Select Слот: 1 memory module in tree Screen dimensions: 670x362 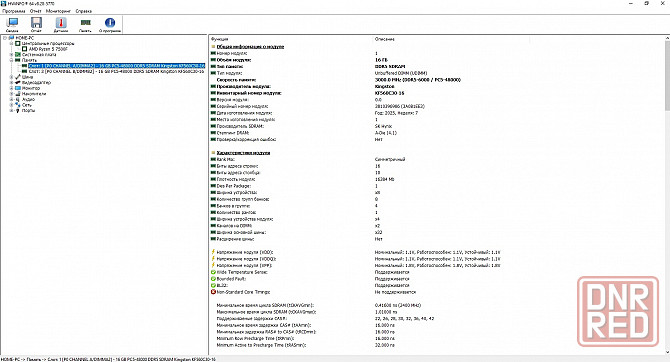pyautogui.click(x=117, y=66)
